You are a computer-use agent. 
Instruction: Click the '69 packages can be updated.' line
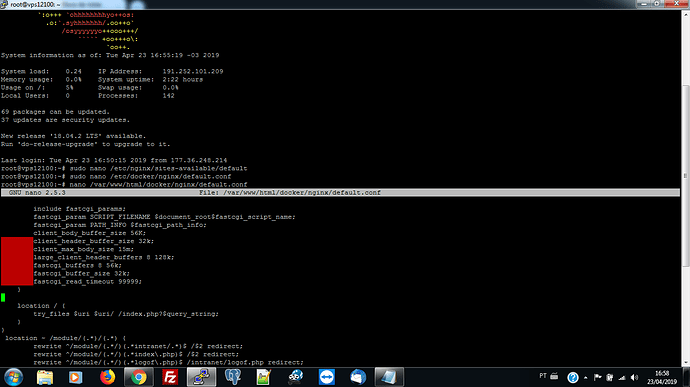55,112
